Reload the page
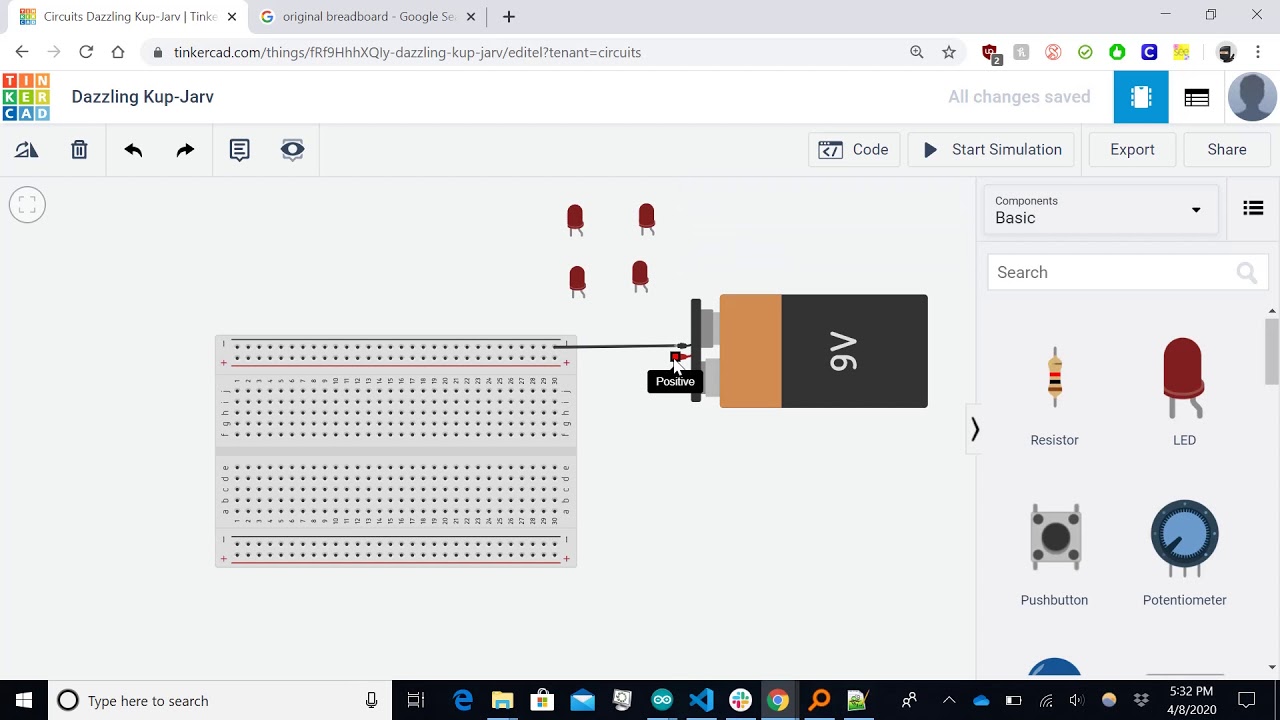This screenshot has width=1280, height=720. [86, 52]
